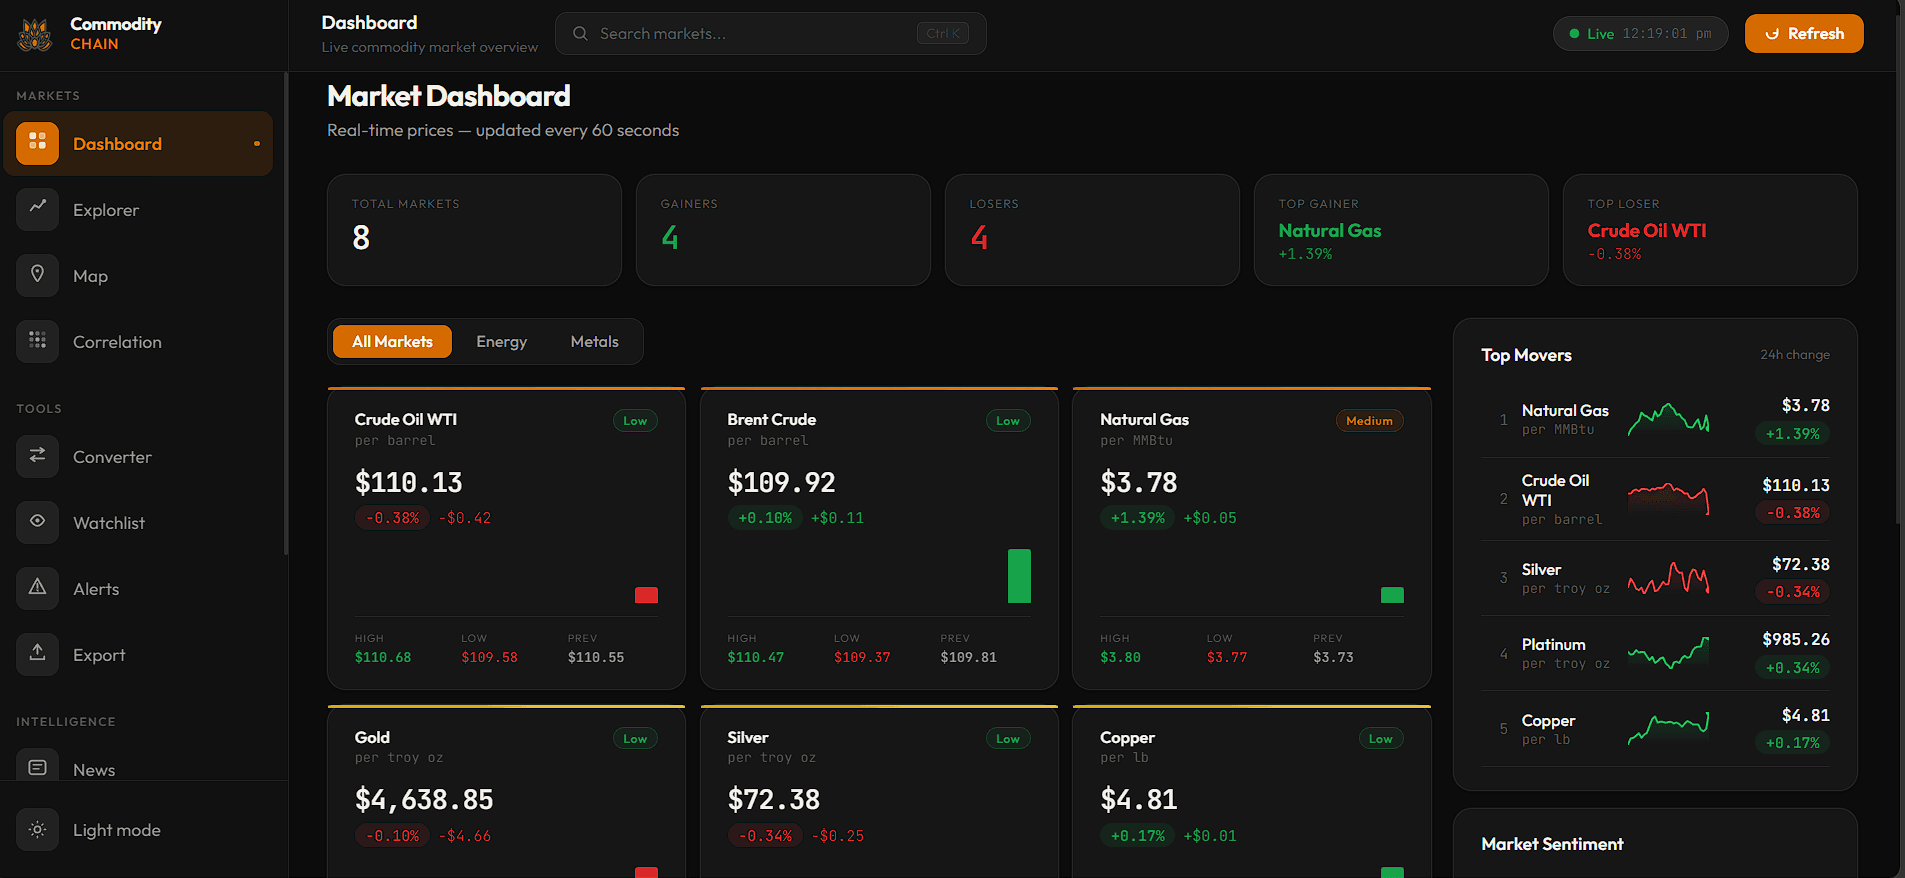Switch to the Metals tab

point(594,342)
